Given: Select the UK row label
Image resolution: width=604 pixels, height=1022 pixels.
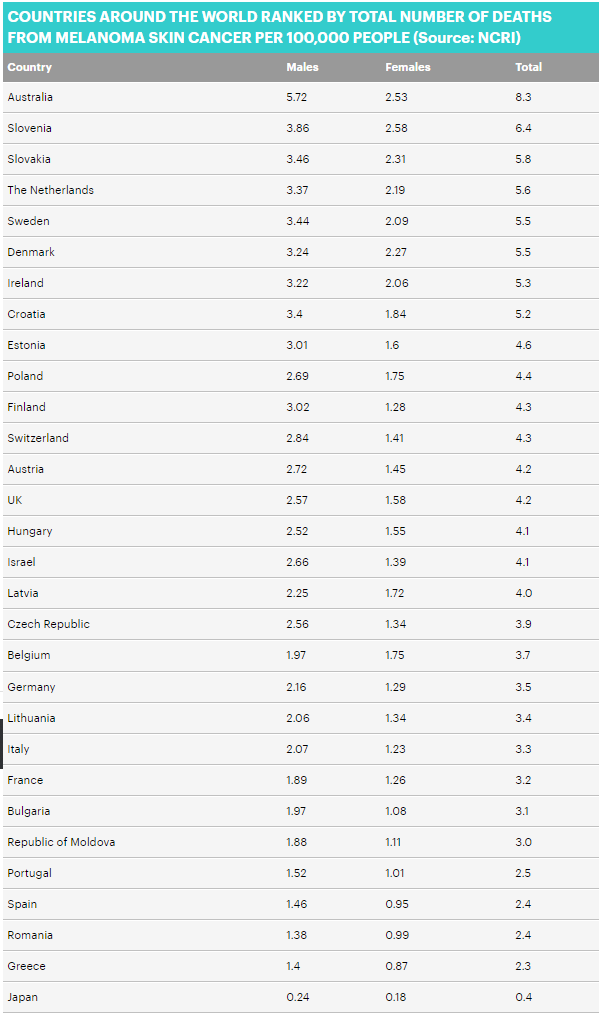Looking at the screenshot, I should click(x=15, y=500).
